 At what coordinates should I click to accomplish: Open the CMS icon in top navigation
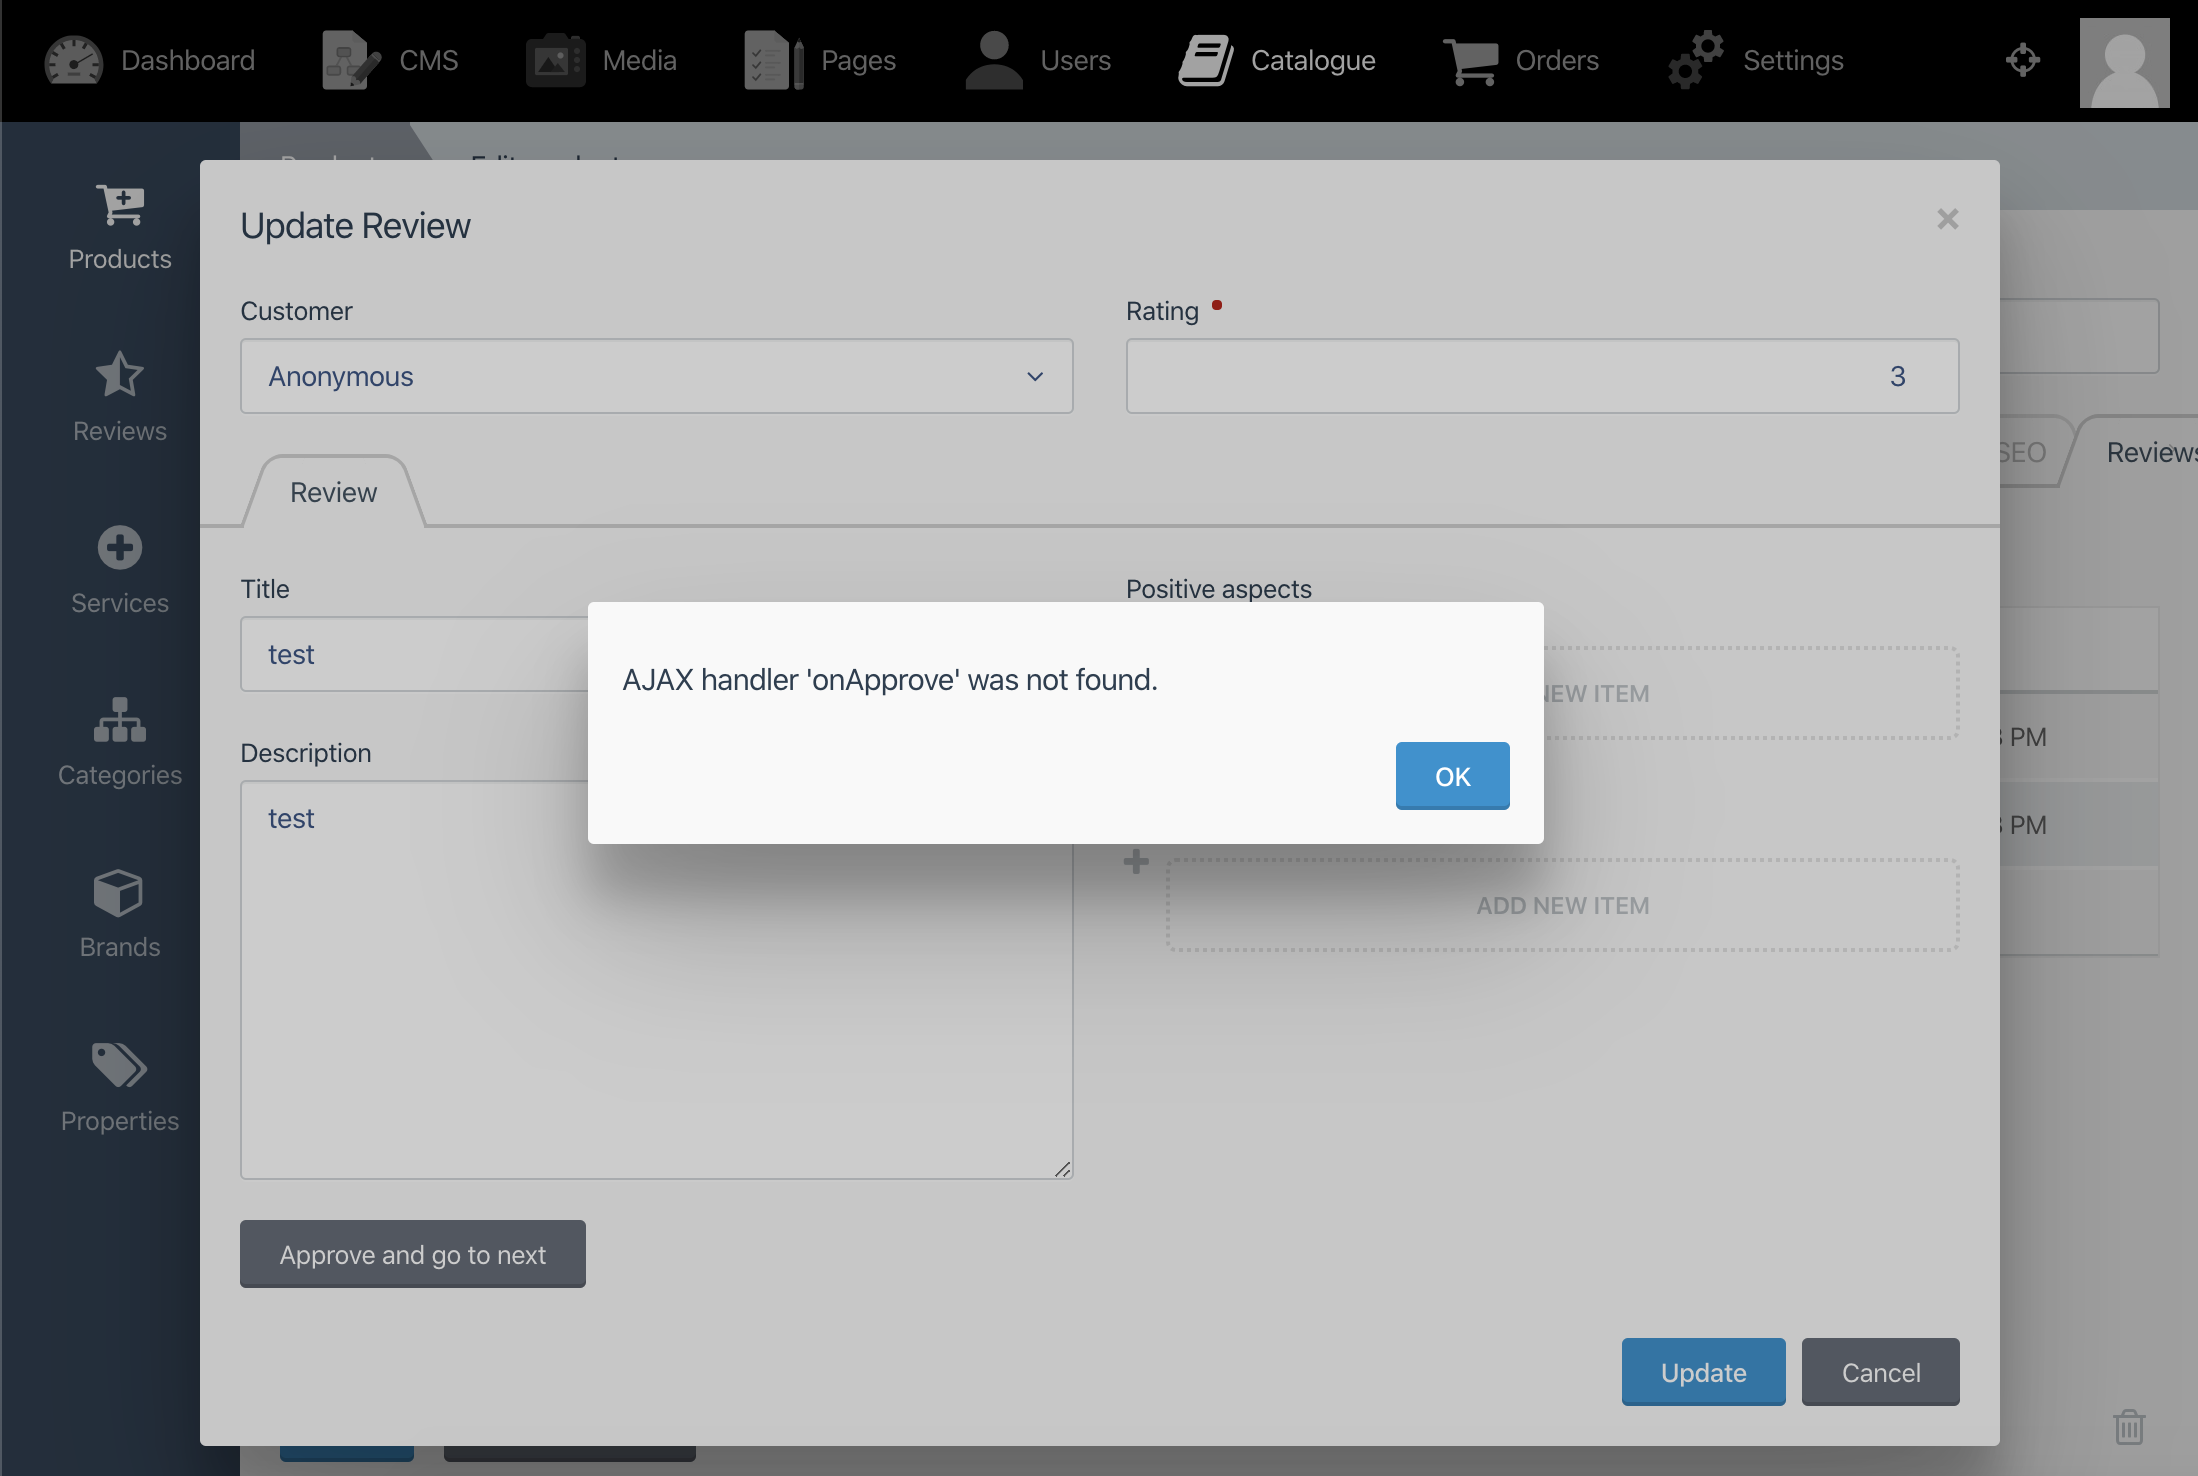pyautogui.click(x=351, y=61)
